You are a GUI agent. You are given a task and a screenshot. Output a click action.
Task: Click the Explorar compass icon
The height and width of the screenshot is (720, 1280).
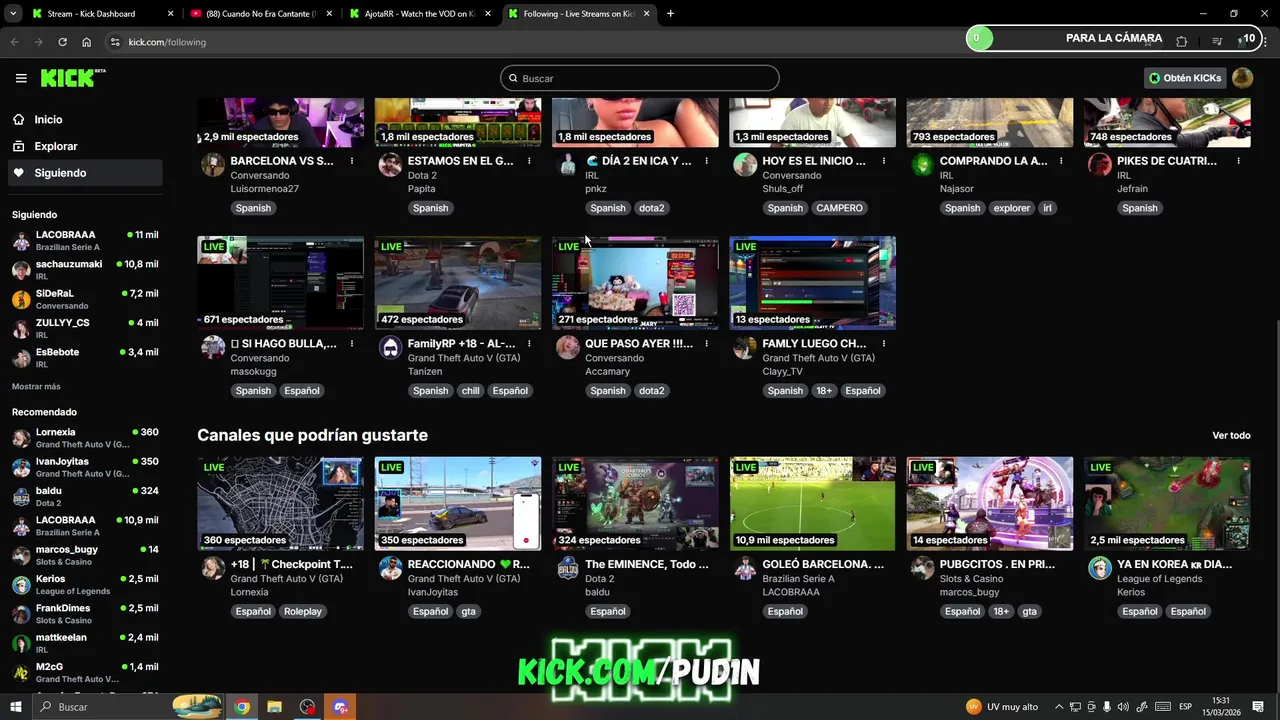coord(19,146)
